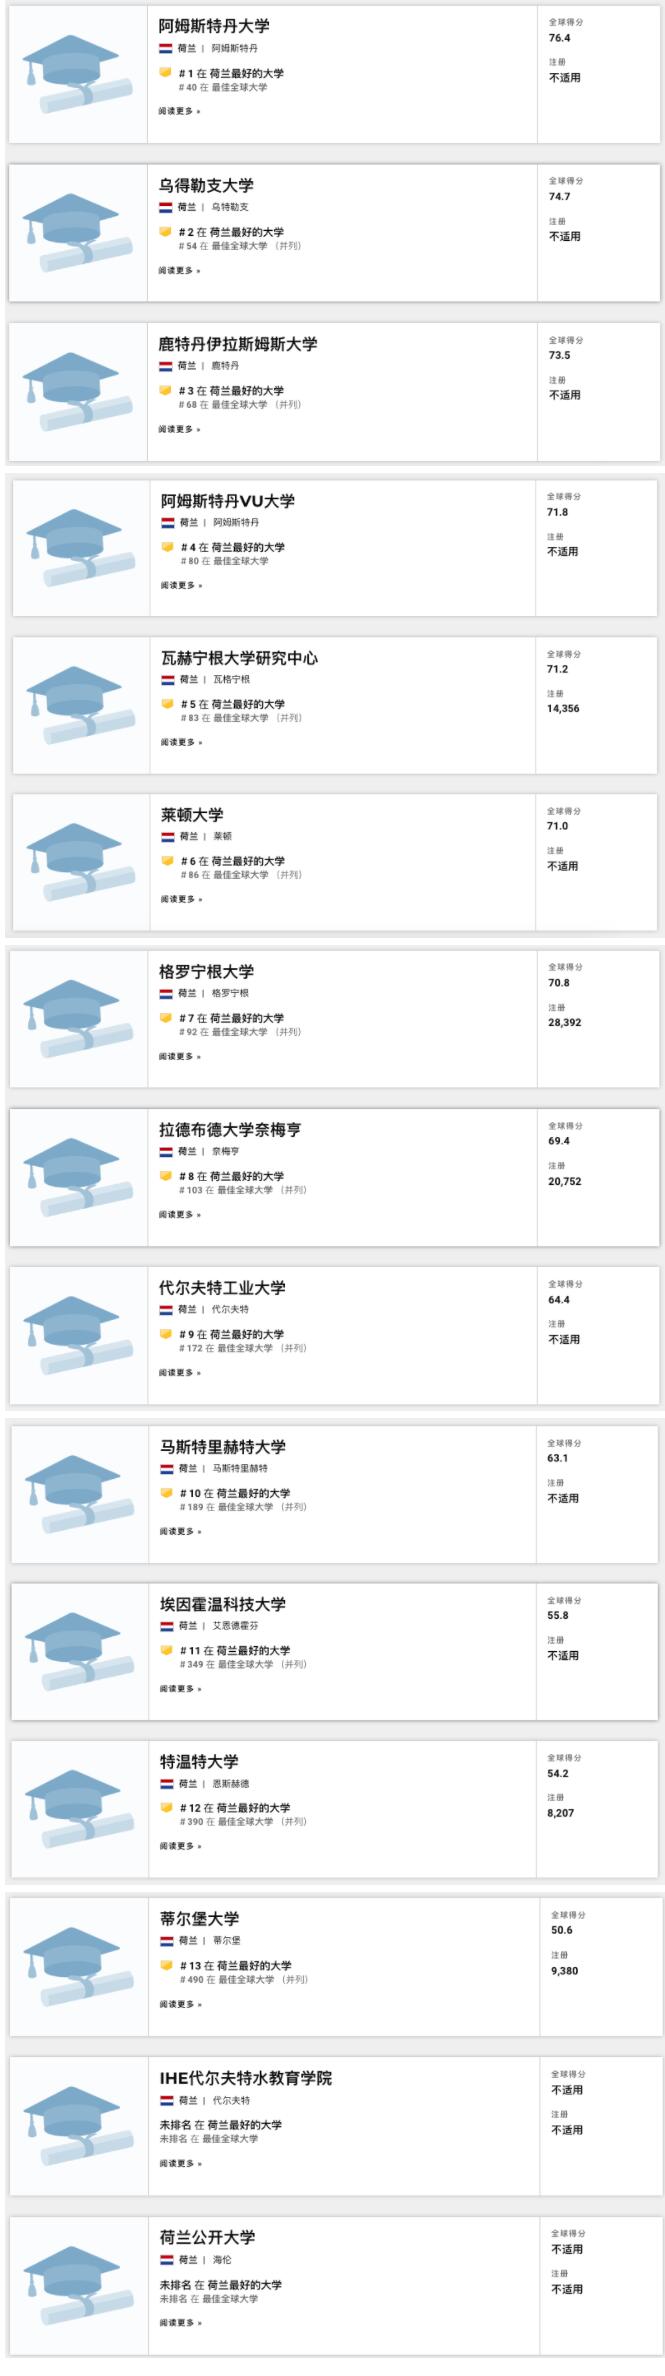Image resolution: width=665 pixels, height=2376 pixels.
Task: Click the Netherlands flag icon under 莱顿大学
Action: [x=168, y=836]
